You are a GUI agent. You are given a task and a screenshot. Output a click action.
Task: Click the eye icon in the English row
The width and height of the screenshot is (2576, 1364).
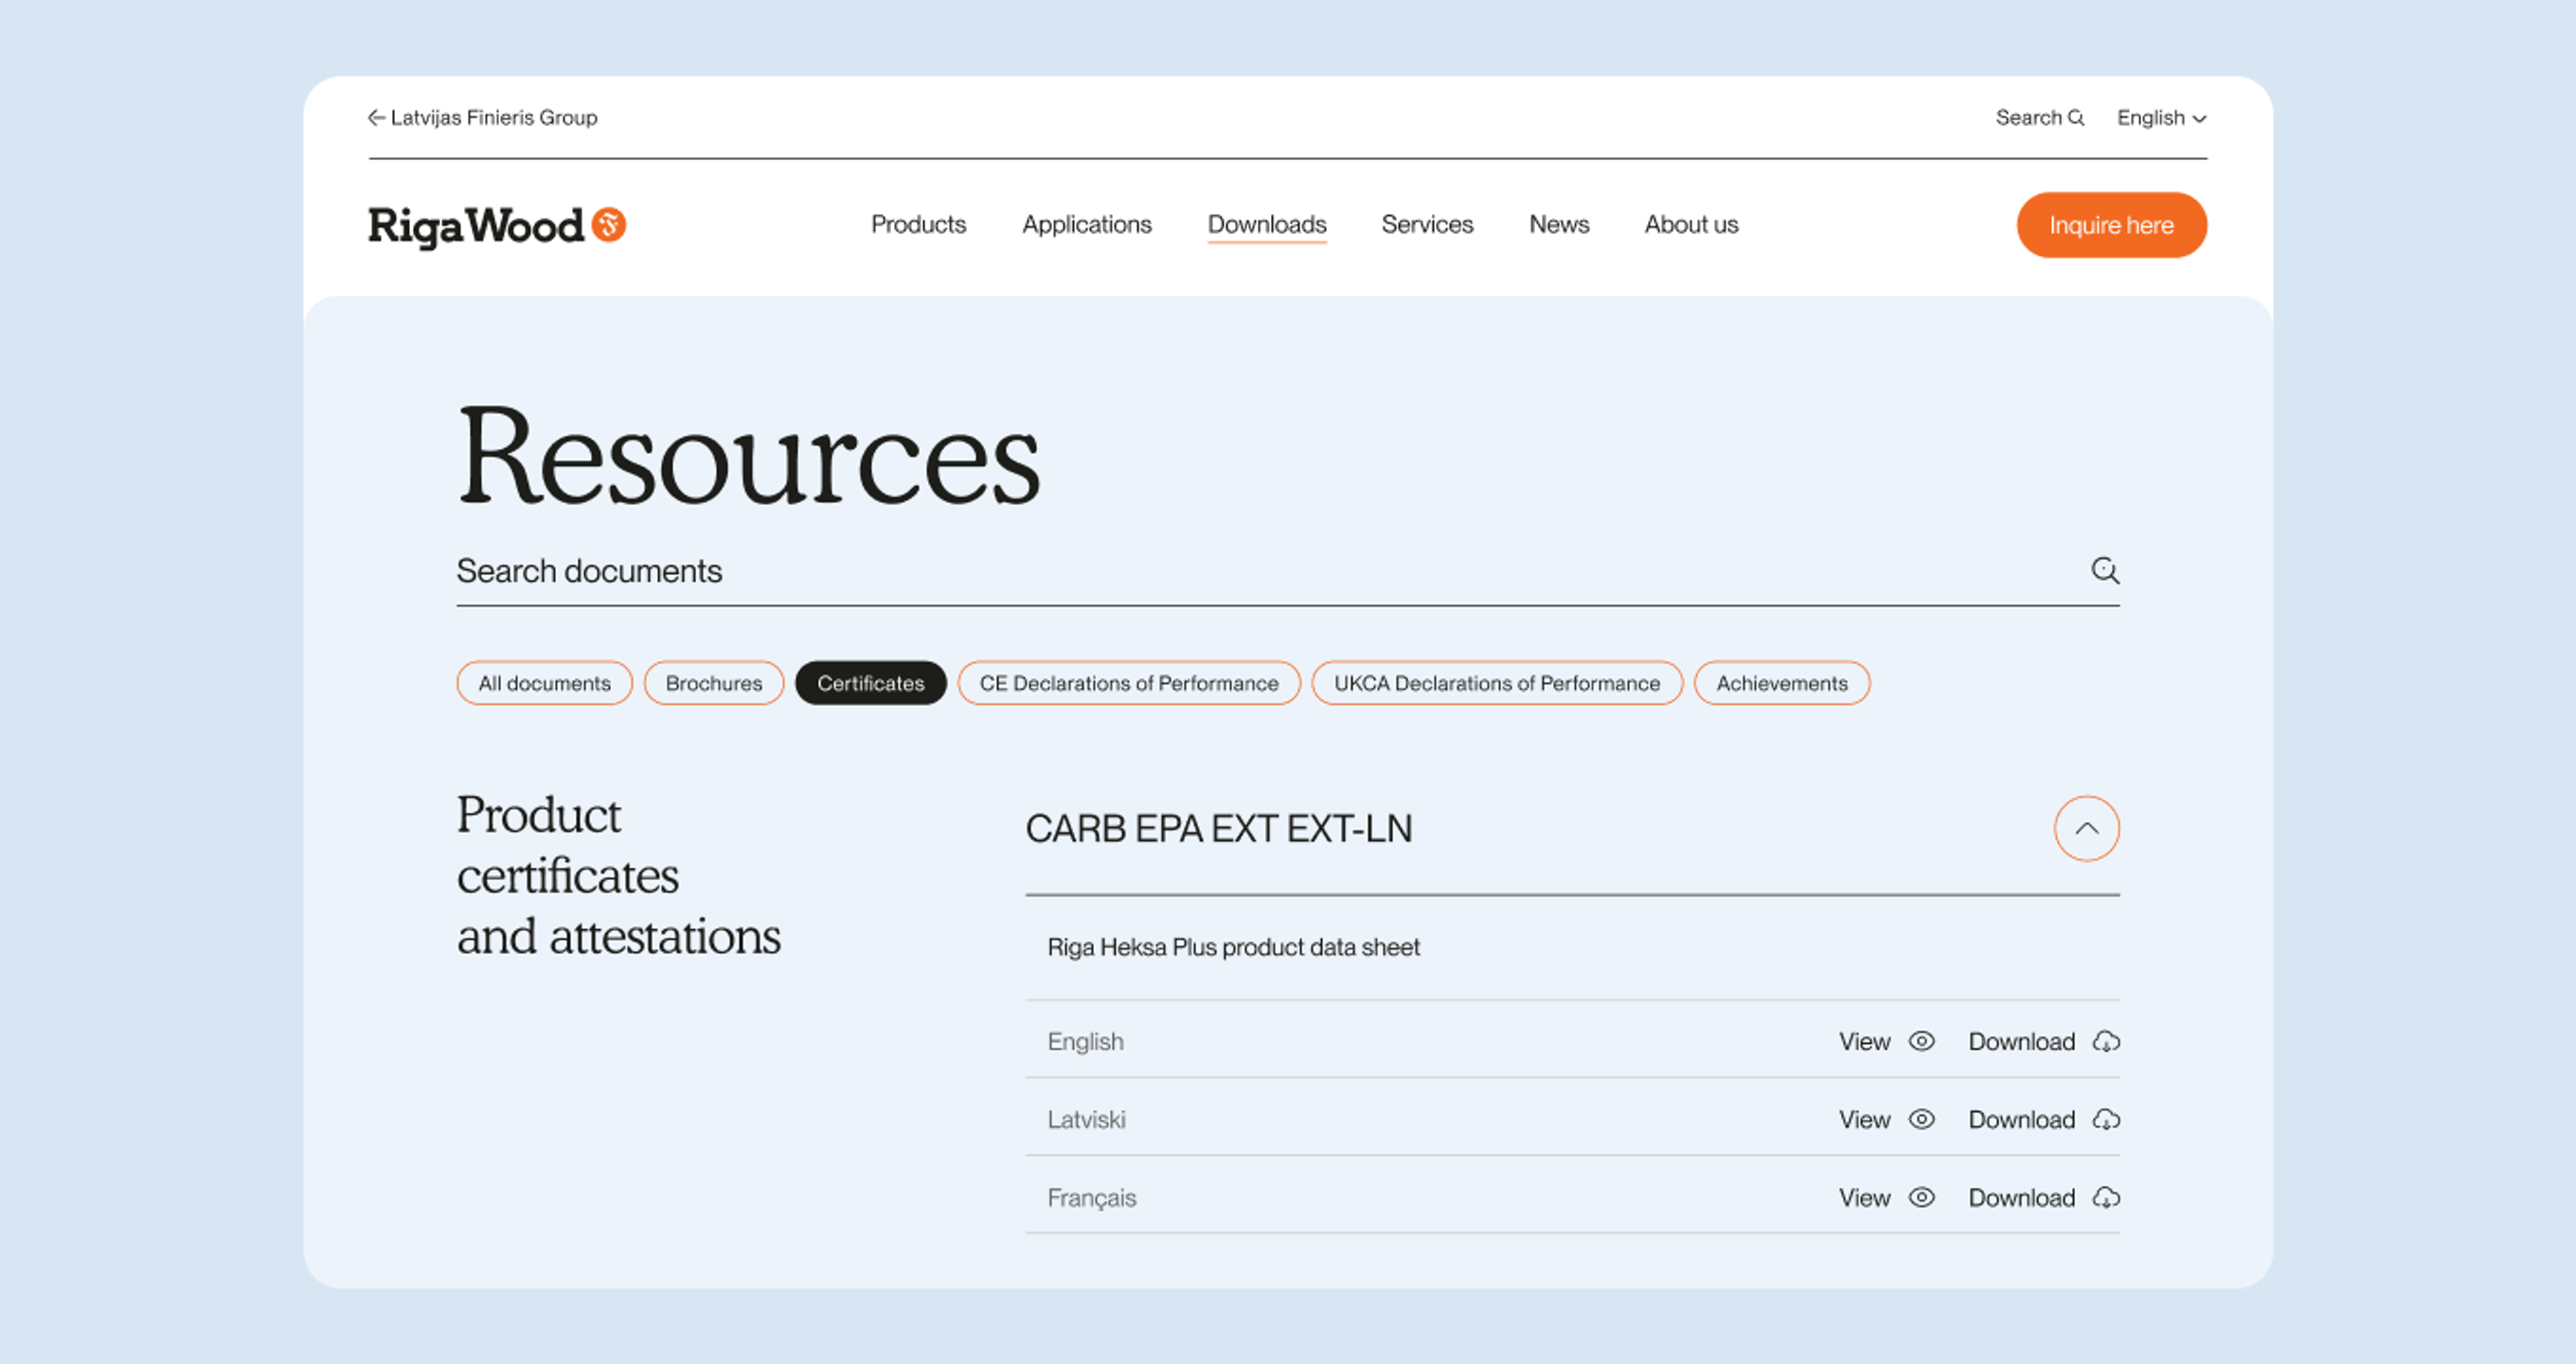1921,1041
